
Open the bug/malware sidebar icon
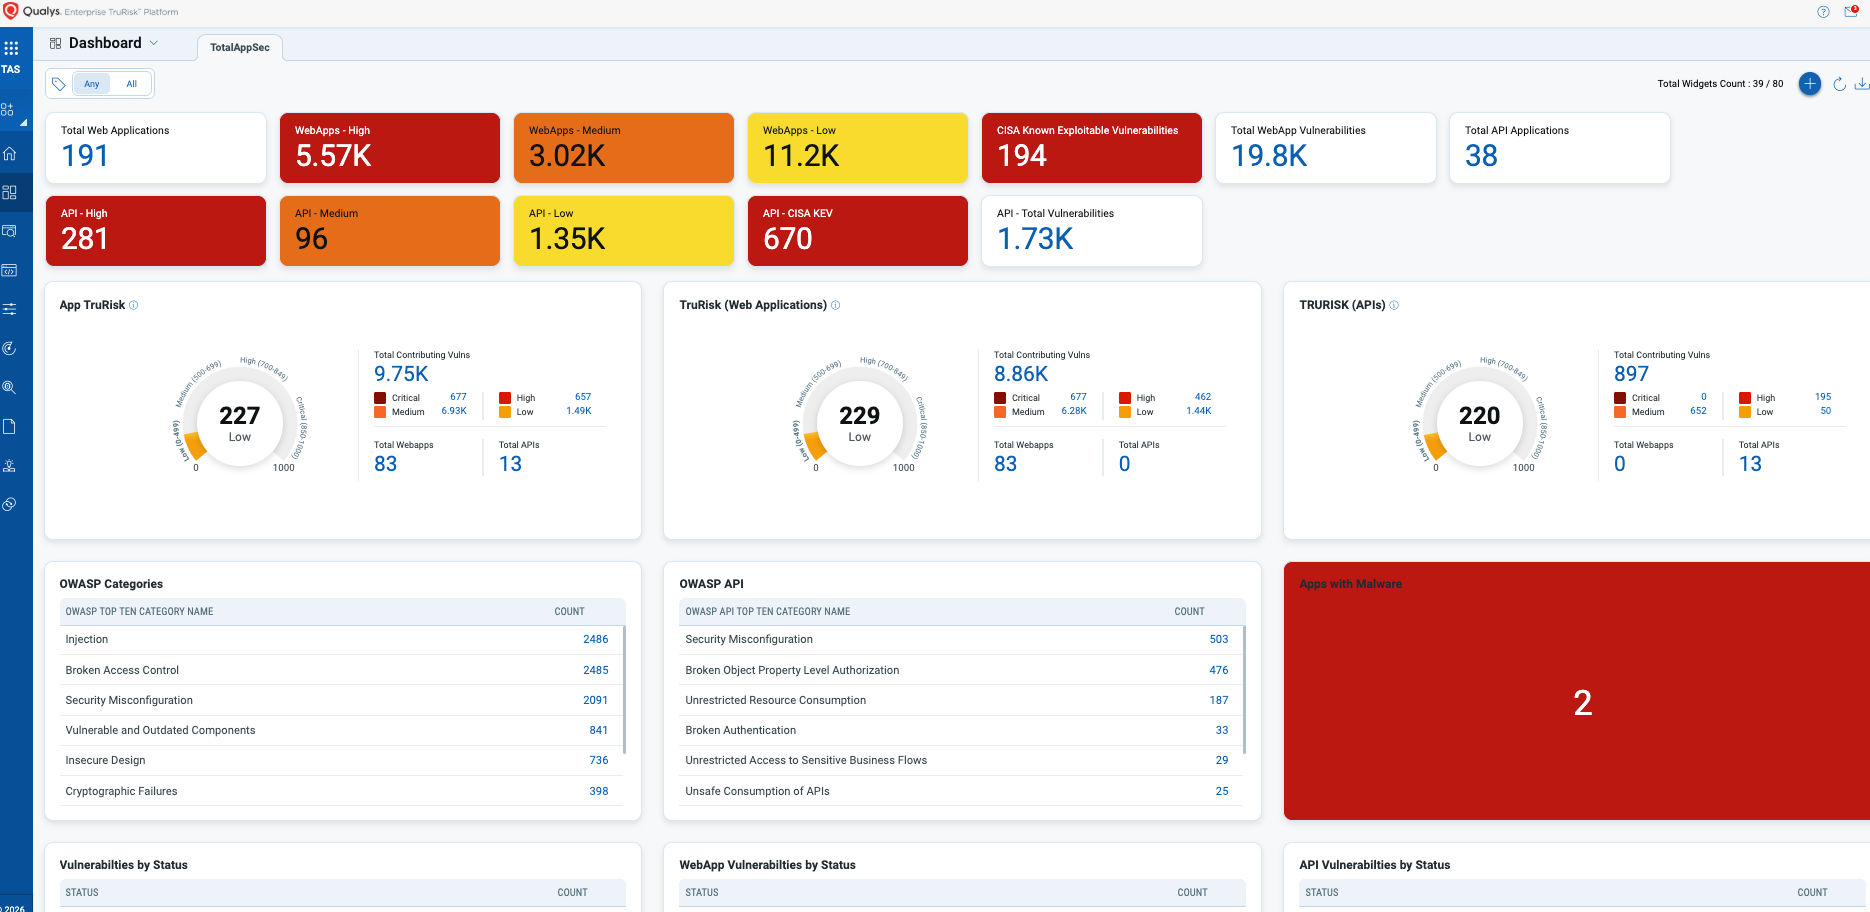(10, 466)
